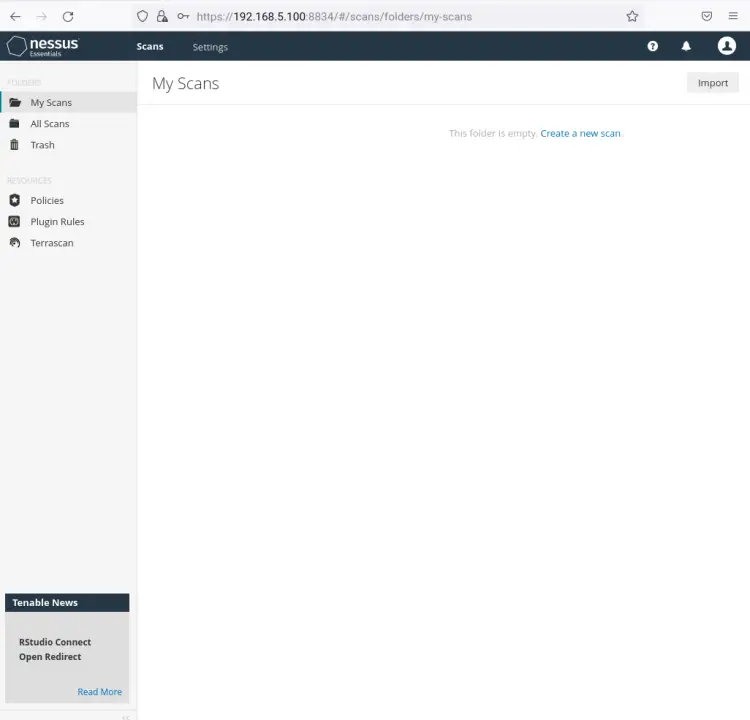
Task: Show site security info via padlock icon
Action: click(162, 16)
